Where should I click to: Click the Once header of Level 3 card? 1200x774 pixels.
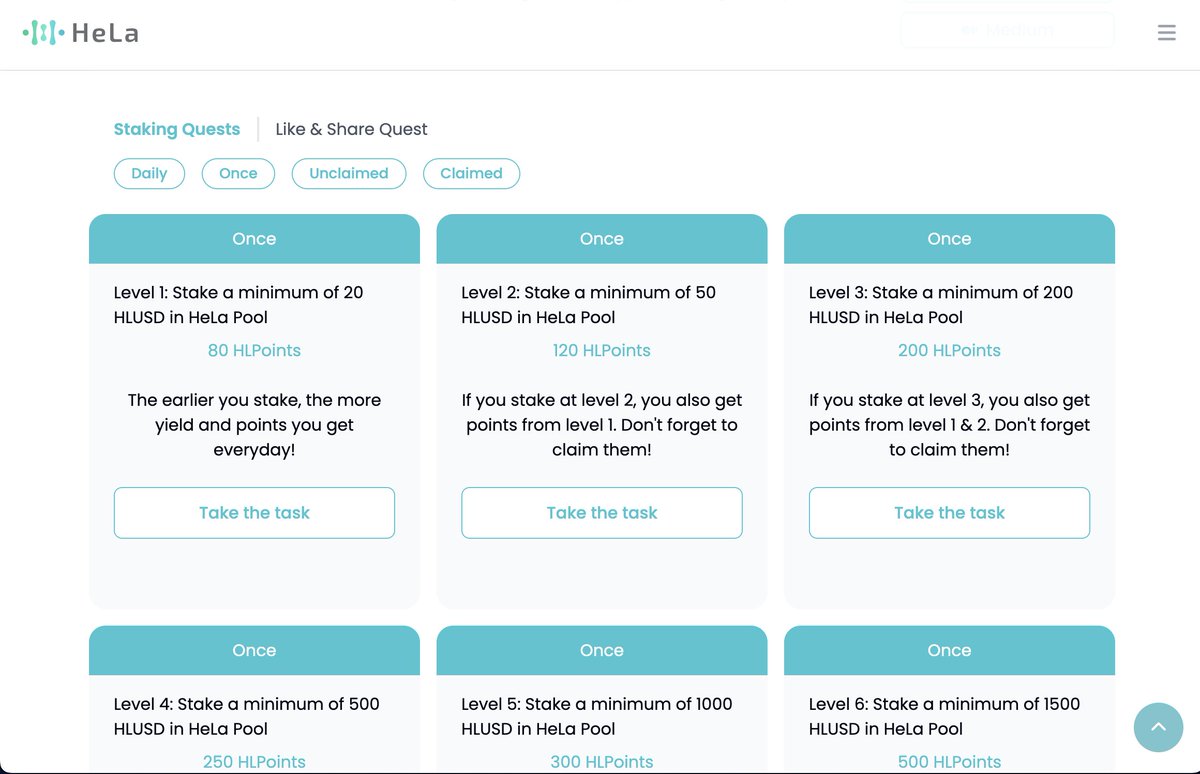coord(949,239)
